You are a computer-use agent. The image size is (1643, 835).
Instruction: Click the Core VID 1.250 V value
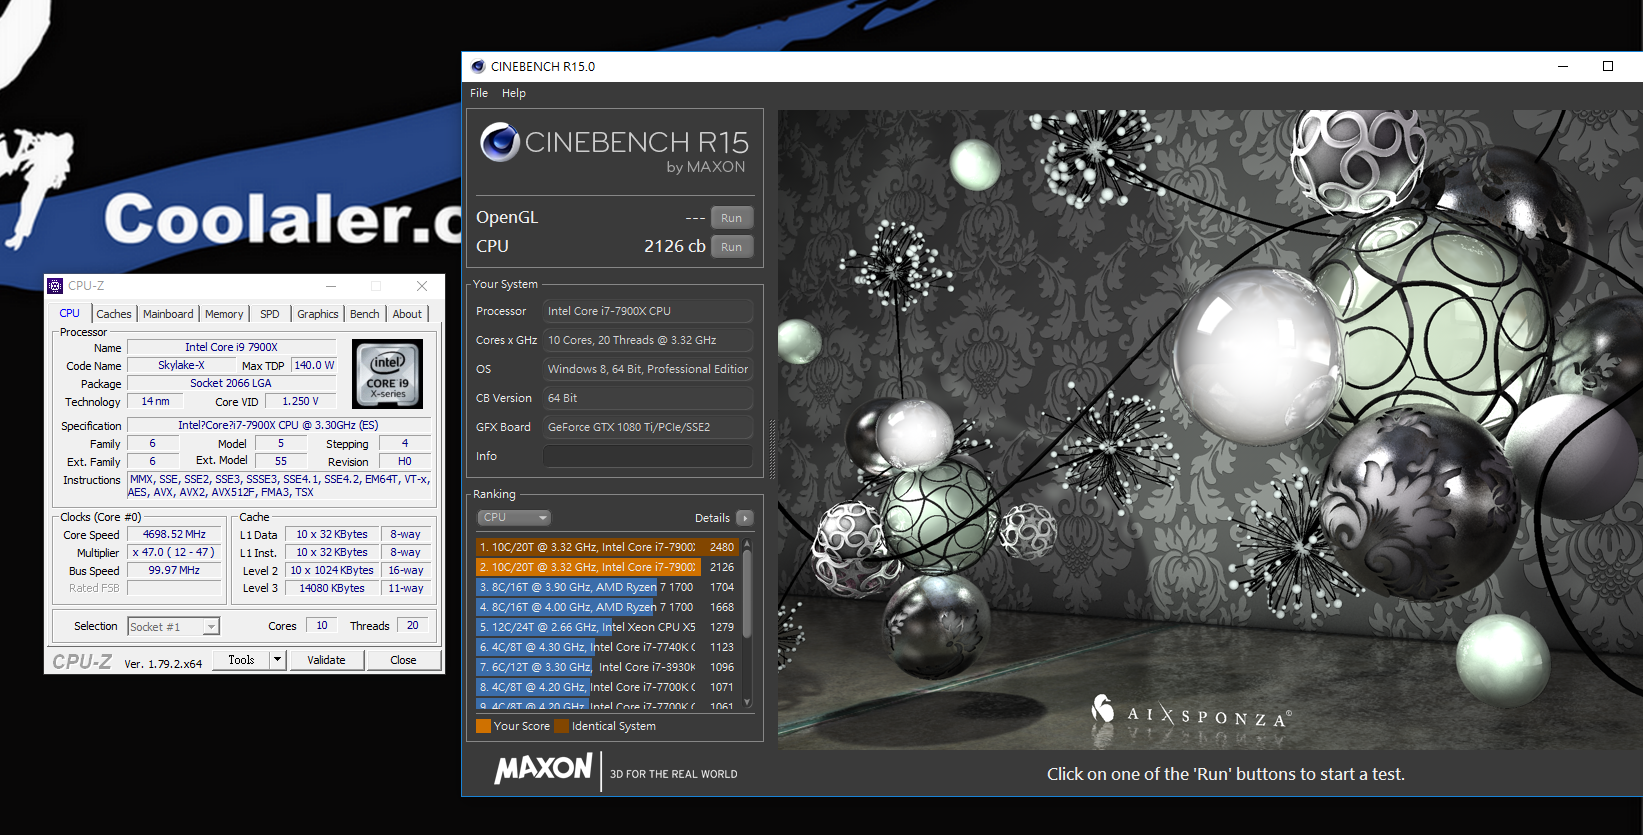click(300, 401)
